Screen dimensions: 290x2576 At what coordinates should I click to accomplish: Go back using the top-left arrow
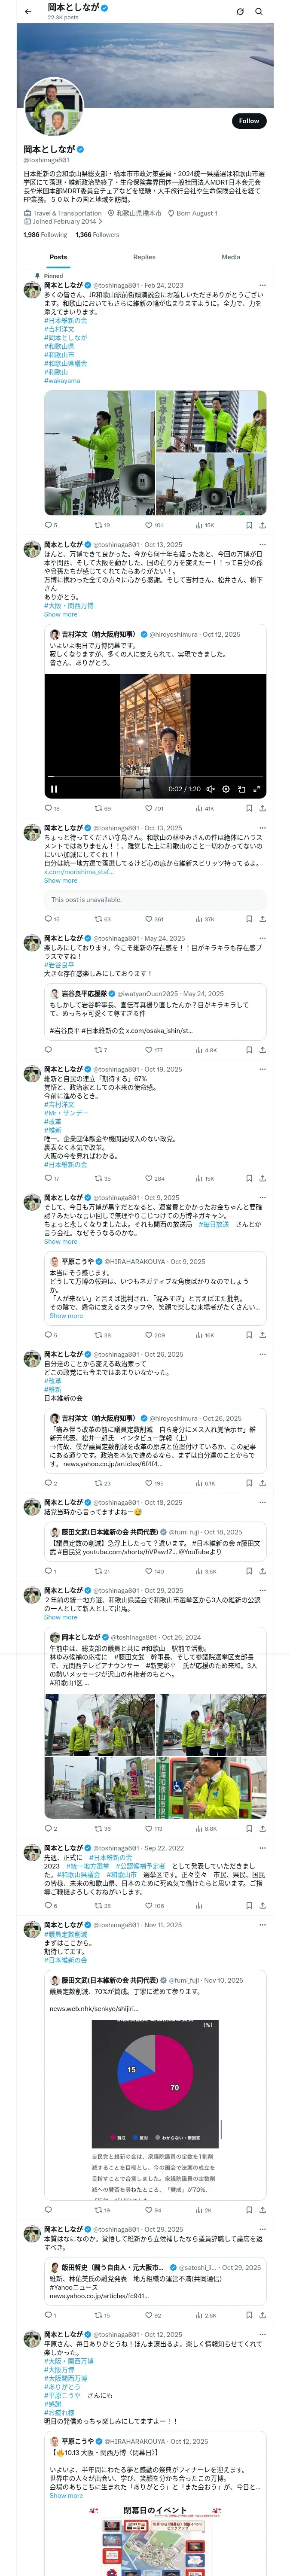tap(28, 12)
